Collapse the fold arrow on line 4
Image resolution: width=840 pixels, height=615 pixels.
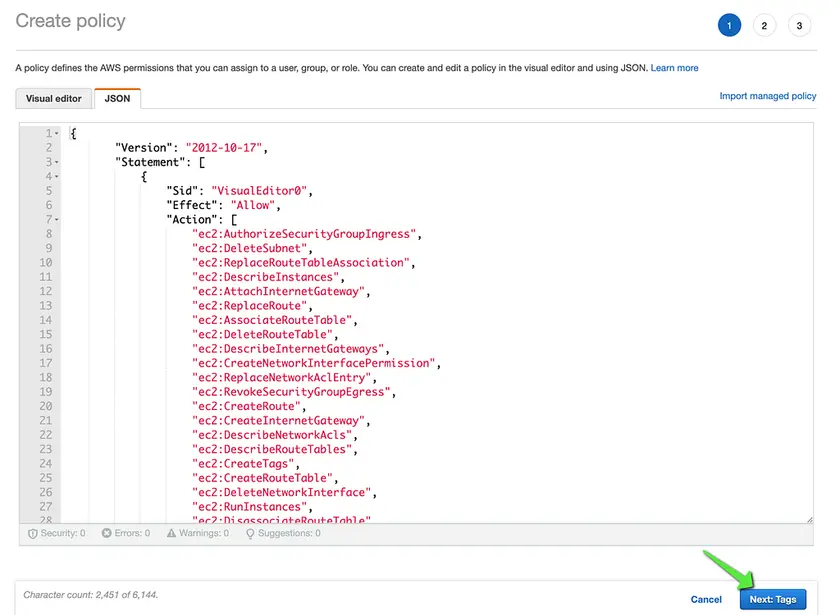pos(57,177)
